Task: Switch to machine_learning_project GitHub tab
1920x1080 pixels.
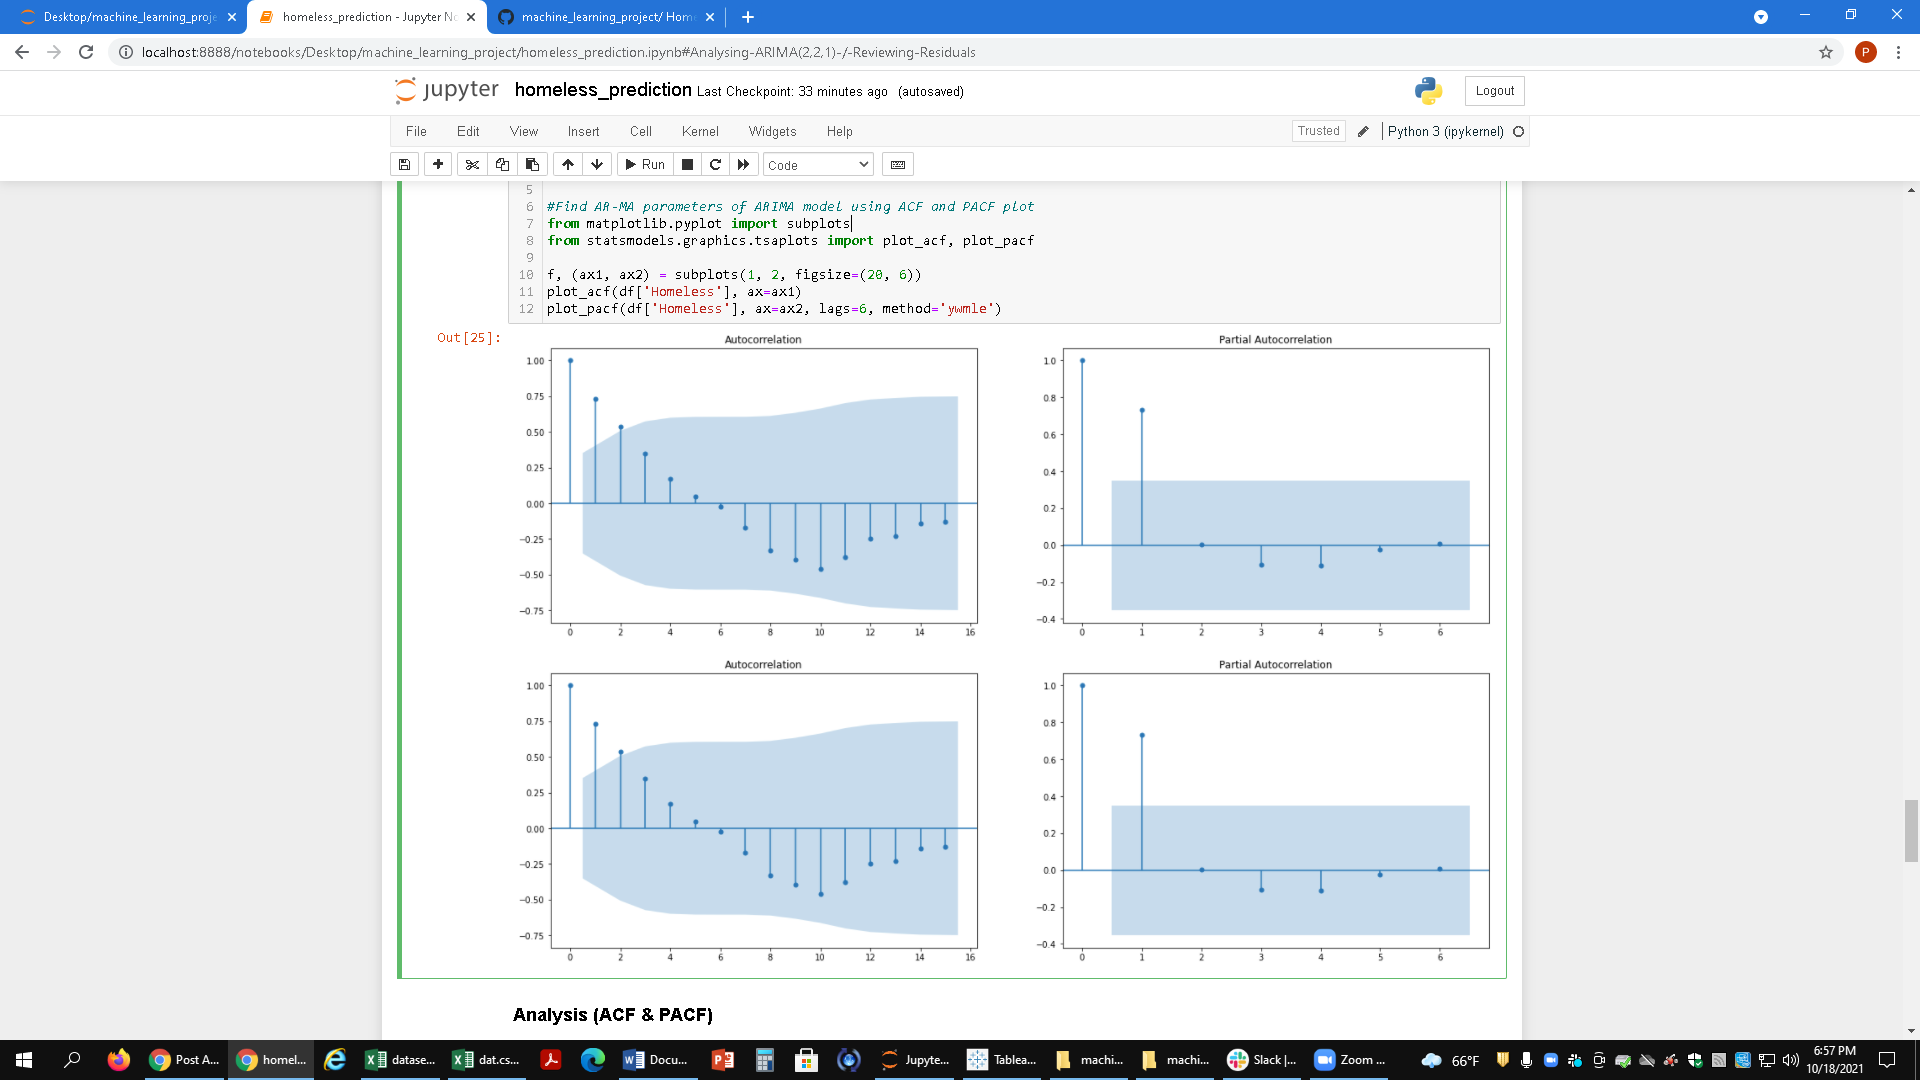Action: coord(608,17)
